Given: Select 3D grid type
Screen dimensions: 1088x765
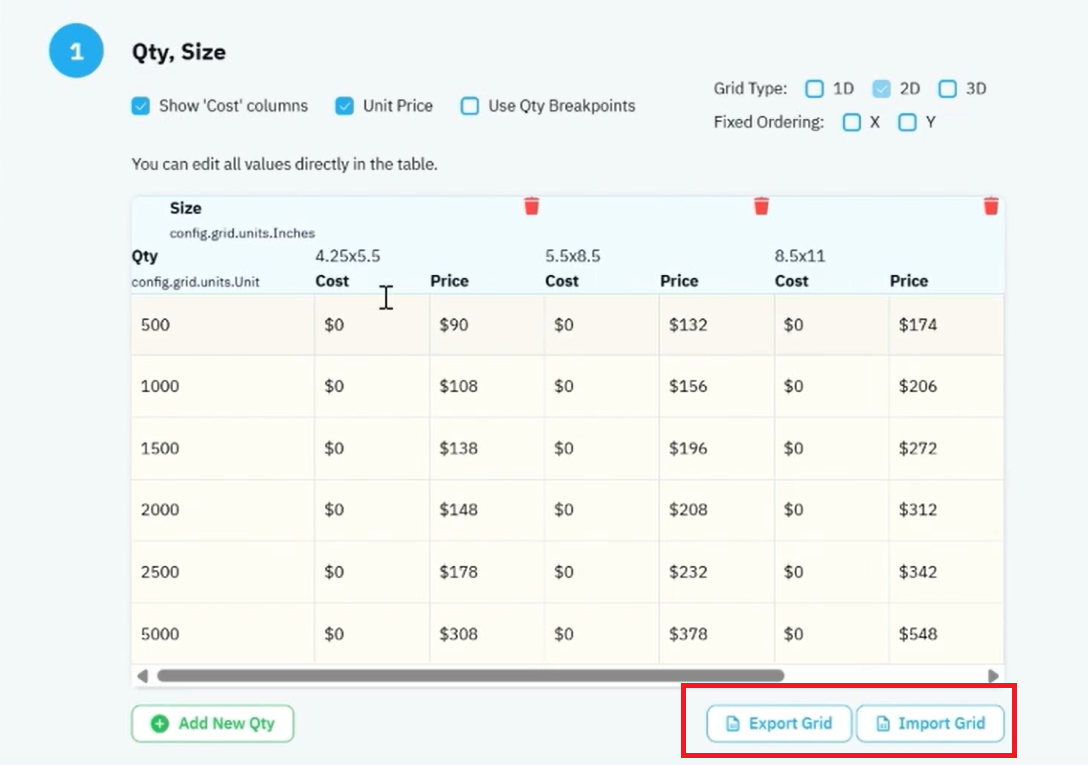Looking at the screenshot, I should (947, 89).
